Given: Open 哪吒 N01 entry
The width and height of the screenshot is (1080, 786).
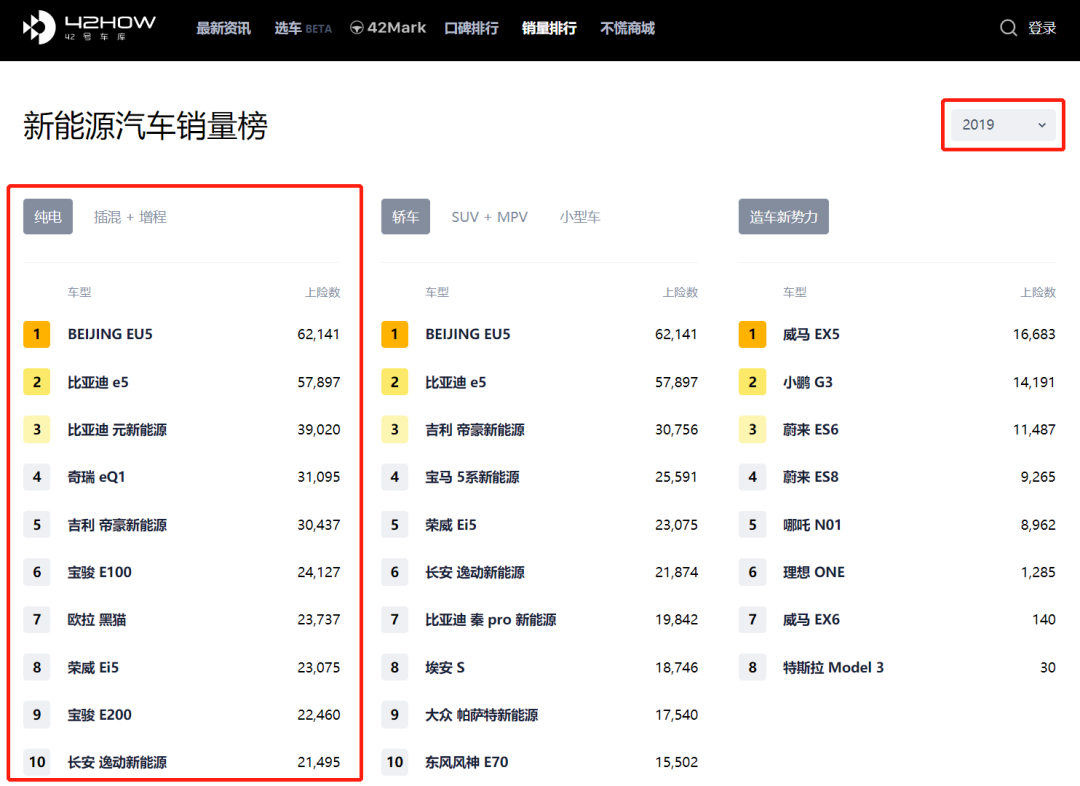Looking at the screenshot, I should pos(811,525).
